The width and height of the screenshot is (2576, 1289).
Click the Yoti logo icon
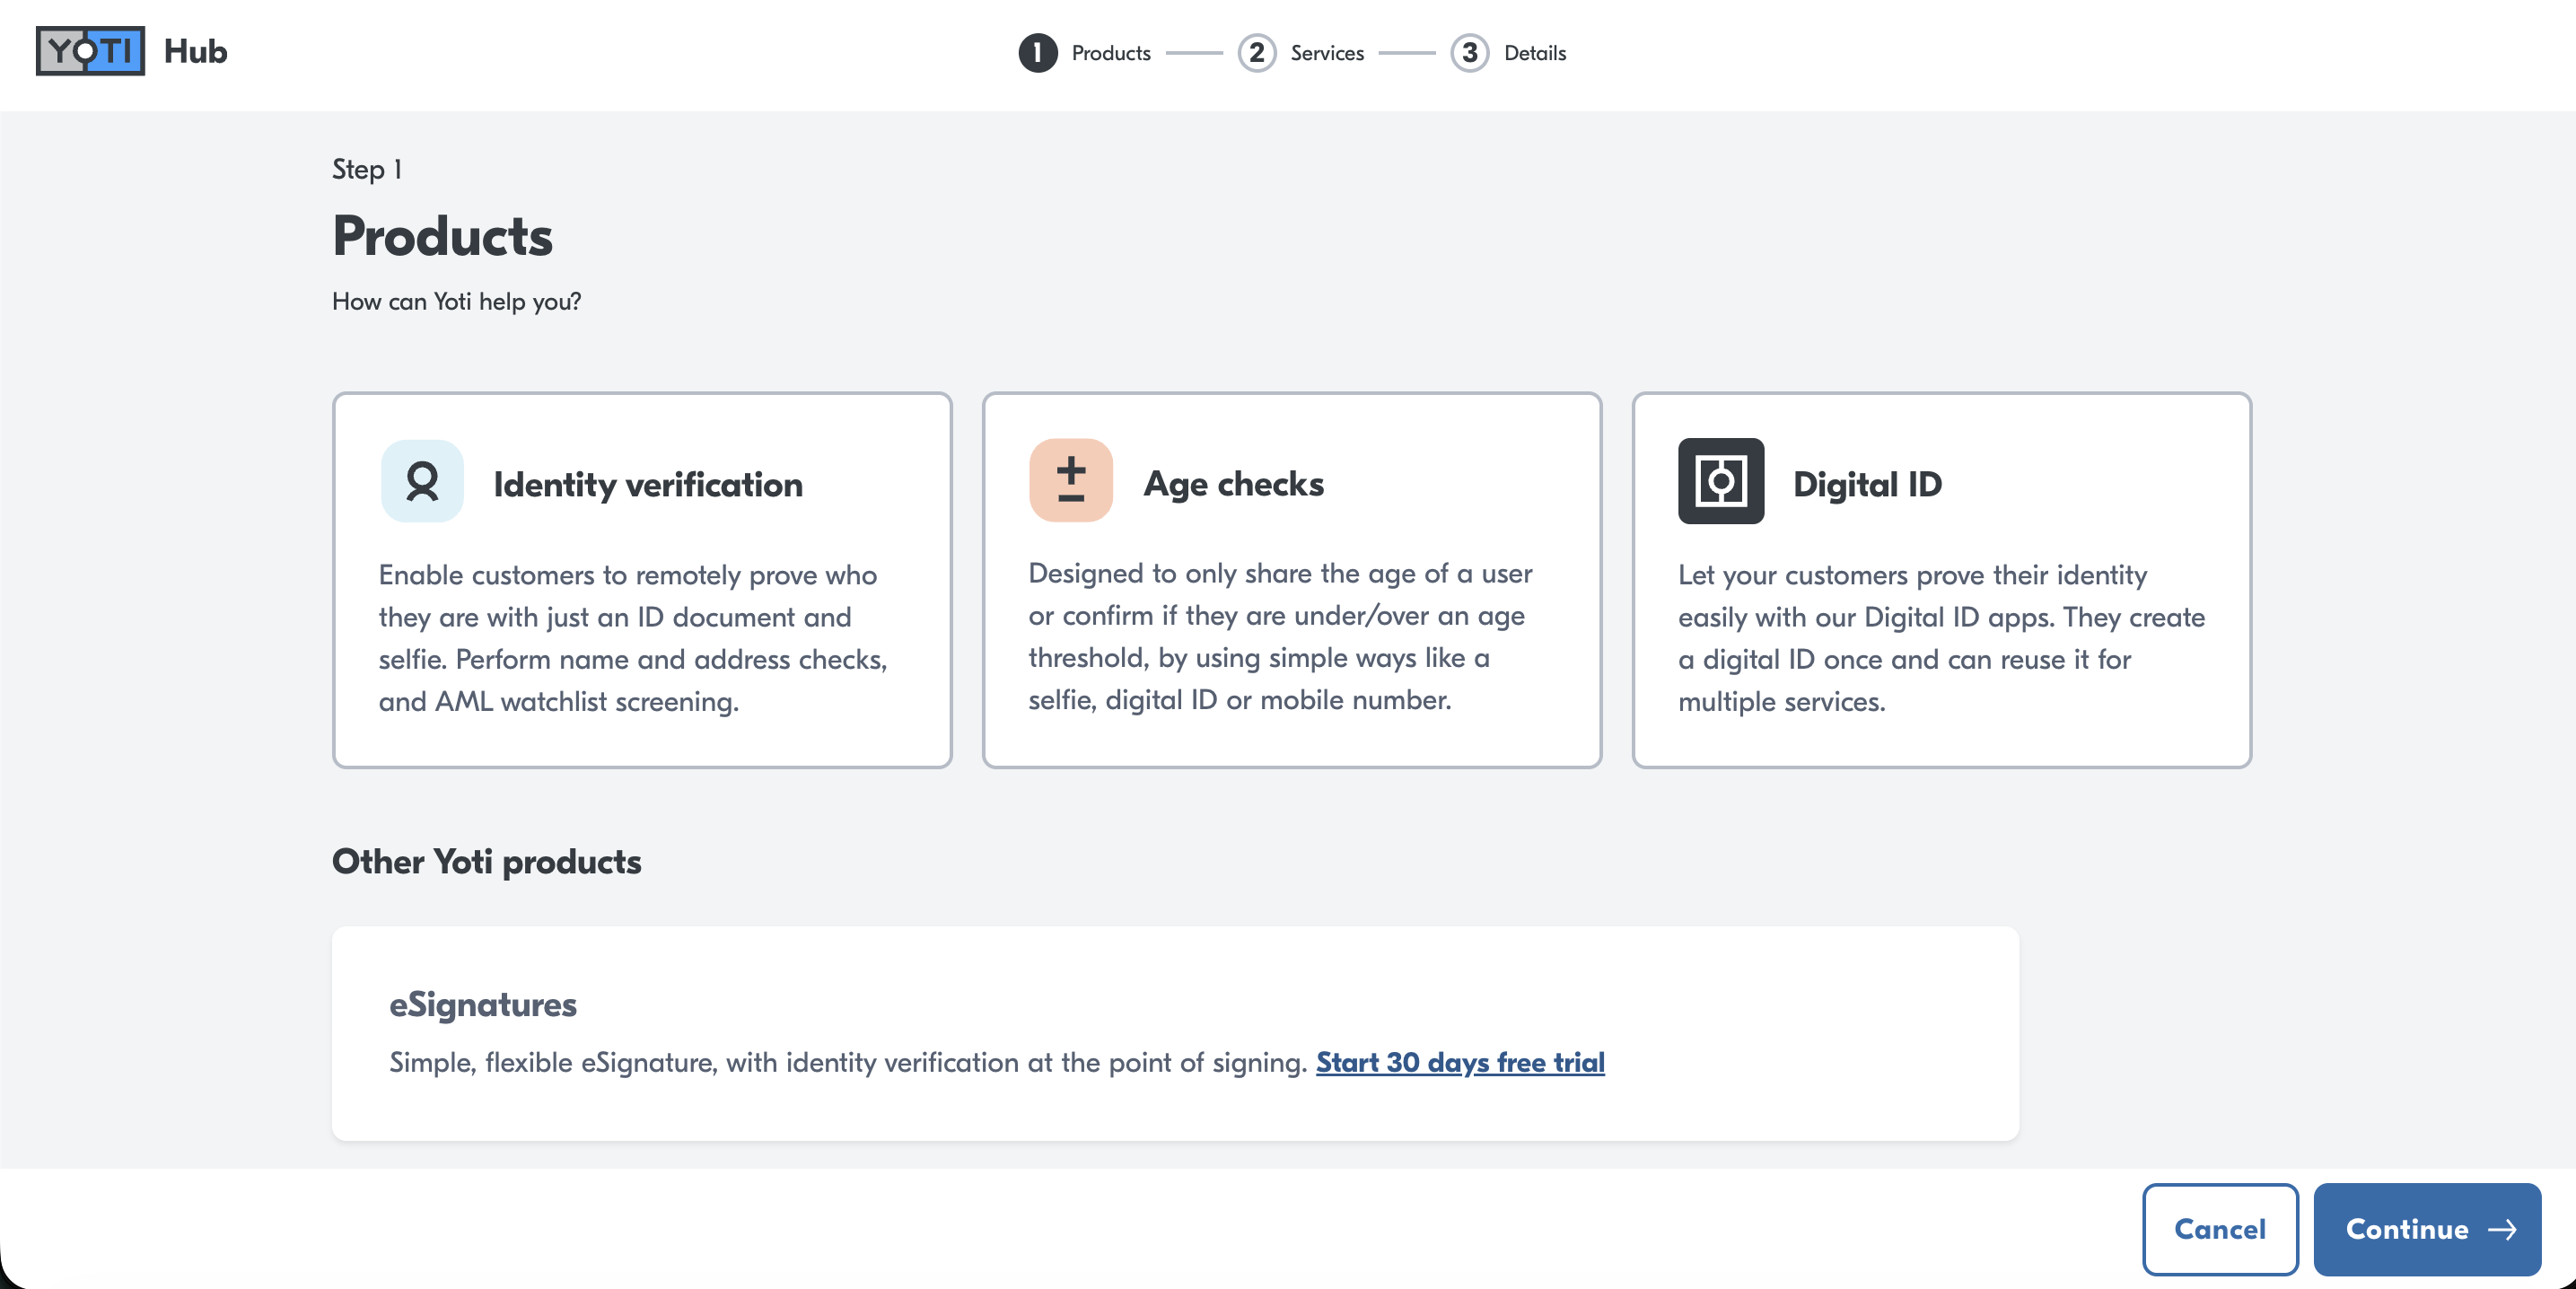tap(90, 51)
